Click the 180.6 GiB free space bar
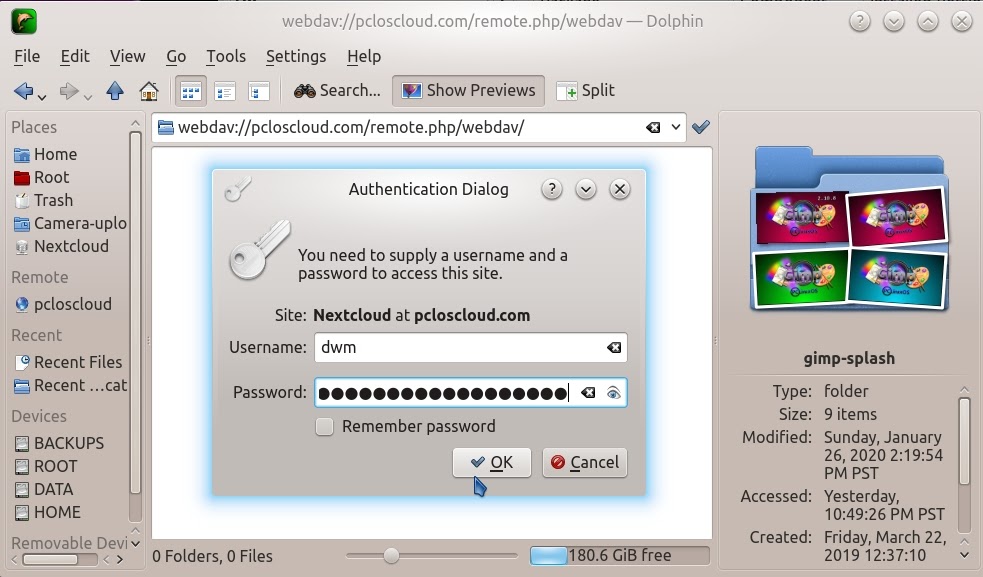The image size is (983, 577). click(x=620, y=556)
